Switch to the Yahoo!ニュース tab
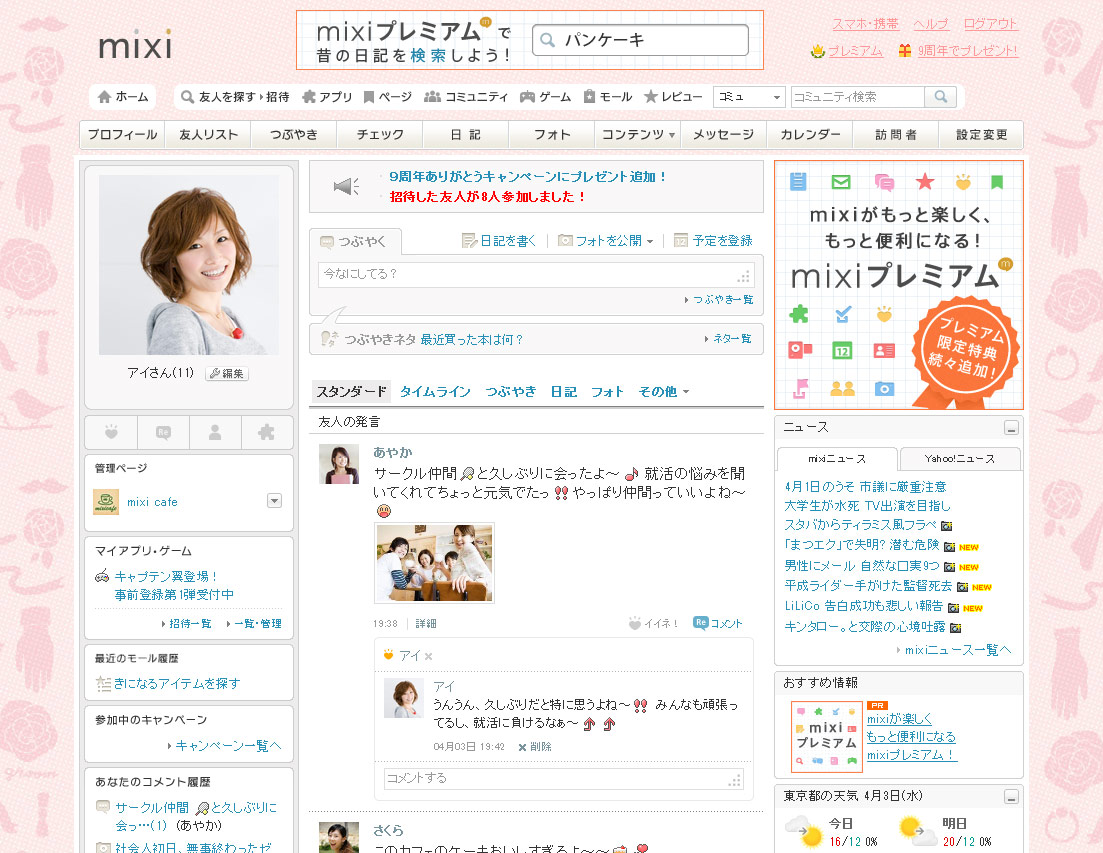The width and height of the screenshot is (1103, 853). pos(959,458)
